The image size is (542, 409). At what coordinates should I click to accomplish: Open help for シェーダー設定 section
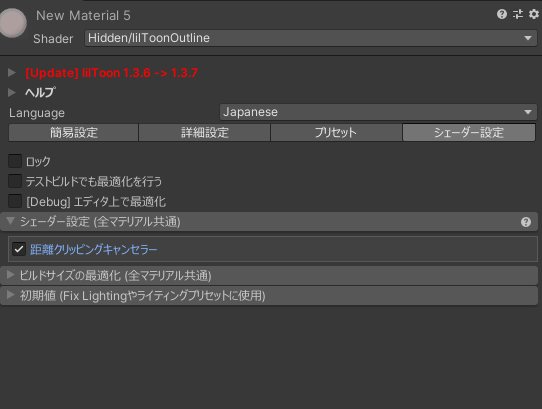[526, 222]
